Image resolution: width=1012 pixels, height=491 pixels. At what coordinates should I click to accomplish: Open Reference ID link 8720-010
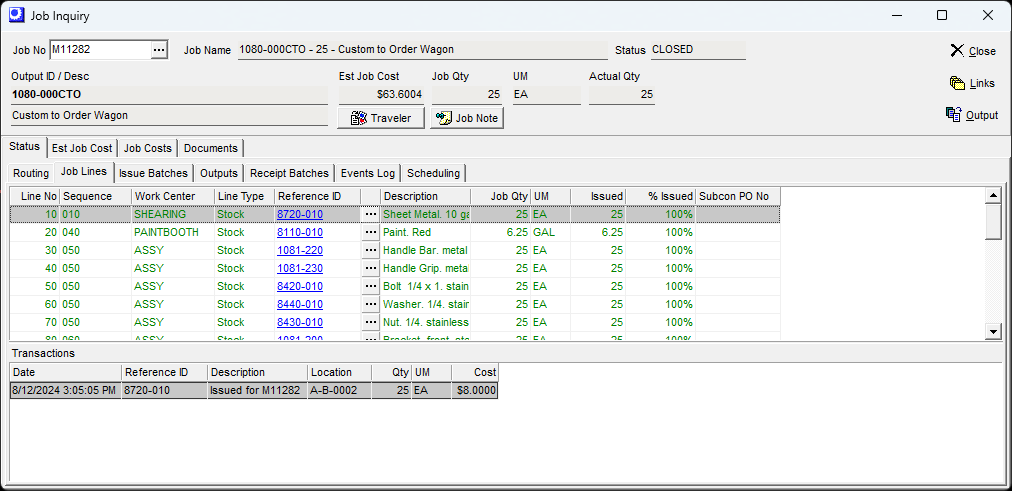pos(300,214)
